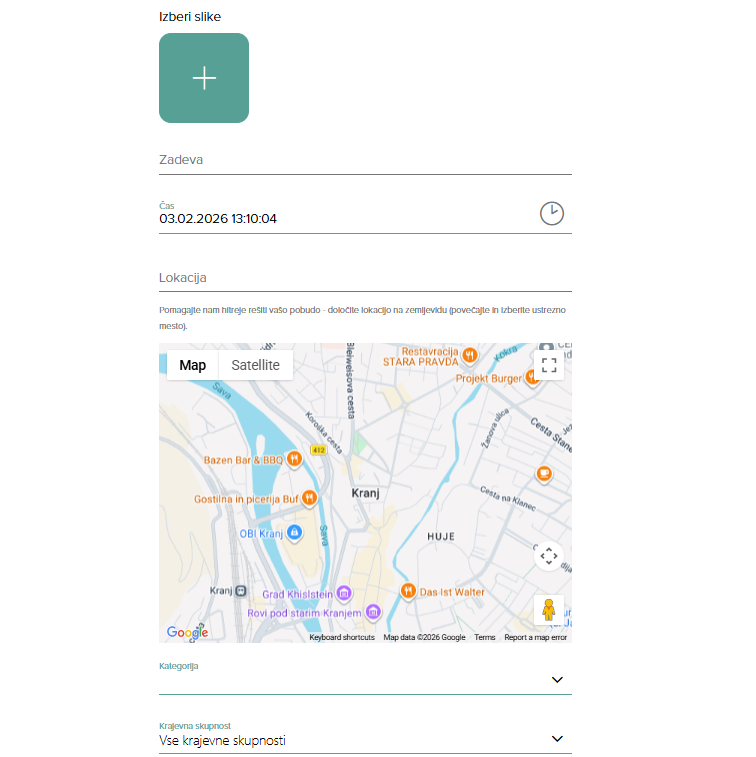The image size is (756, 757).
Task: Select Grad Khislstein museum marker
Action: click(x=344, y=594)
